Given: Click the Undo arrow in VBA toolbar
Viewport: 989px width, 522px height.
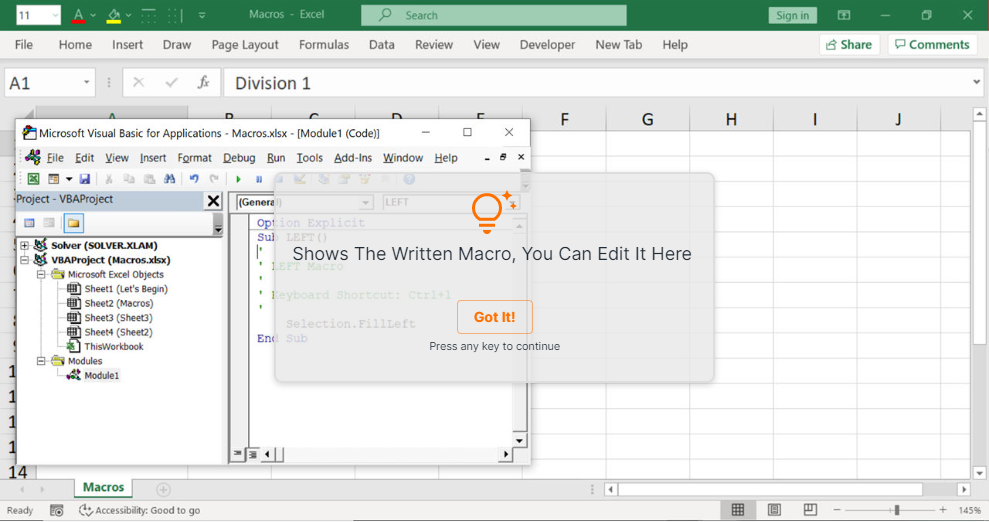Looking at the screenshot, I should 194,179.
